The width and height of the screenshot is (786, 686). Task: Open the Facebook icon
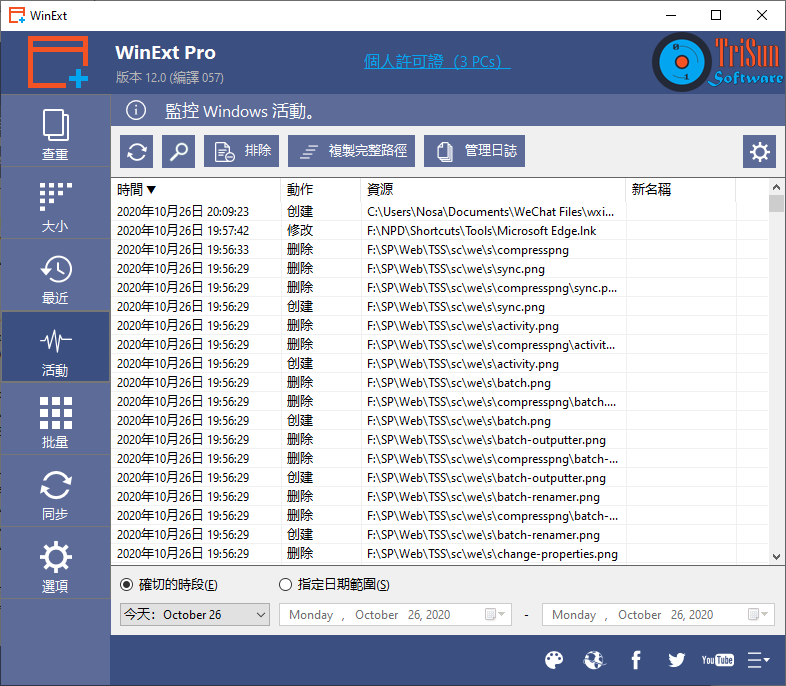click(x=636, y=660)
